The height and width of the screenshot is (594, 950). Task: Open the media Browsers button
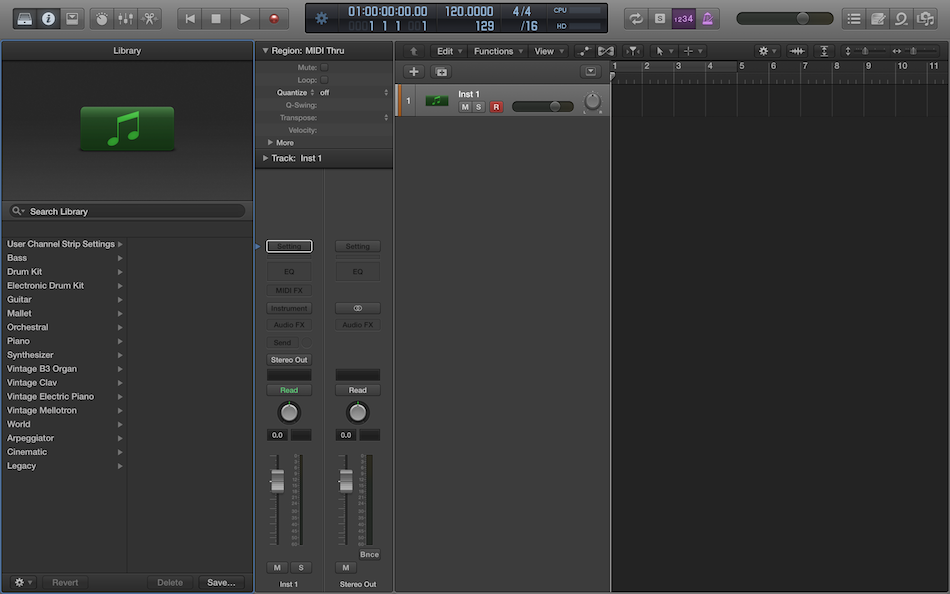click(925, 19)
